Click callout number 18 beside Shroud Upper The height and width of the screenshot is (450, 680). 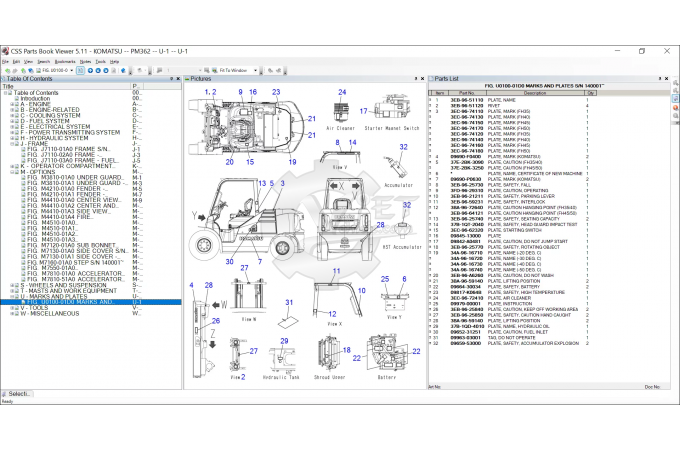347,350
